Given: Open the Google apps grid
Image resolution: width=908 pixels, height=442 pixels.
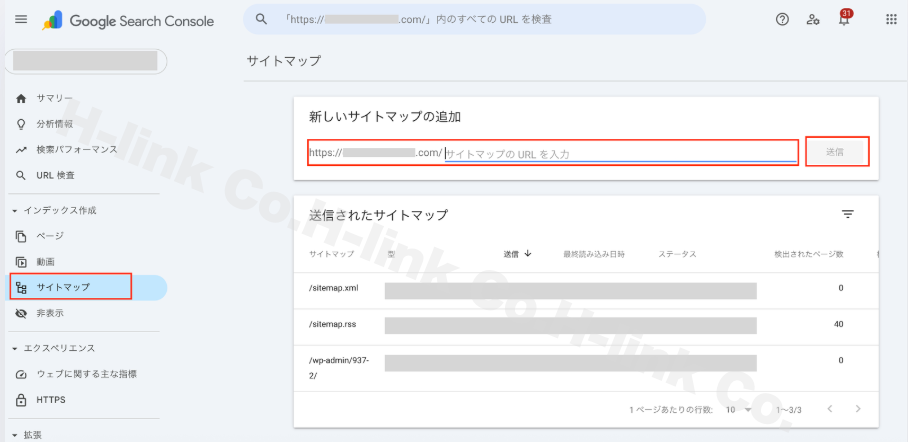Looking at the screenshot, I should [x=891, y=19].
